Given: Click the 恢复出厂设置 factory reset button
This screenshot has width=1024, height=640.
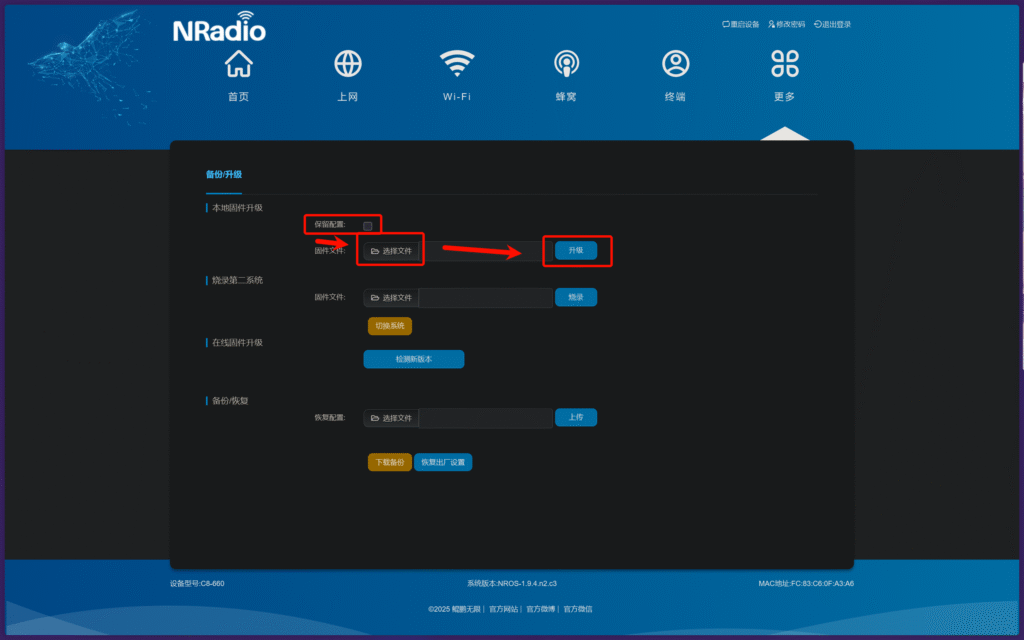Looking at the screenshot, I should [x=443, y=462].
